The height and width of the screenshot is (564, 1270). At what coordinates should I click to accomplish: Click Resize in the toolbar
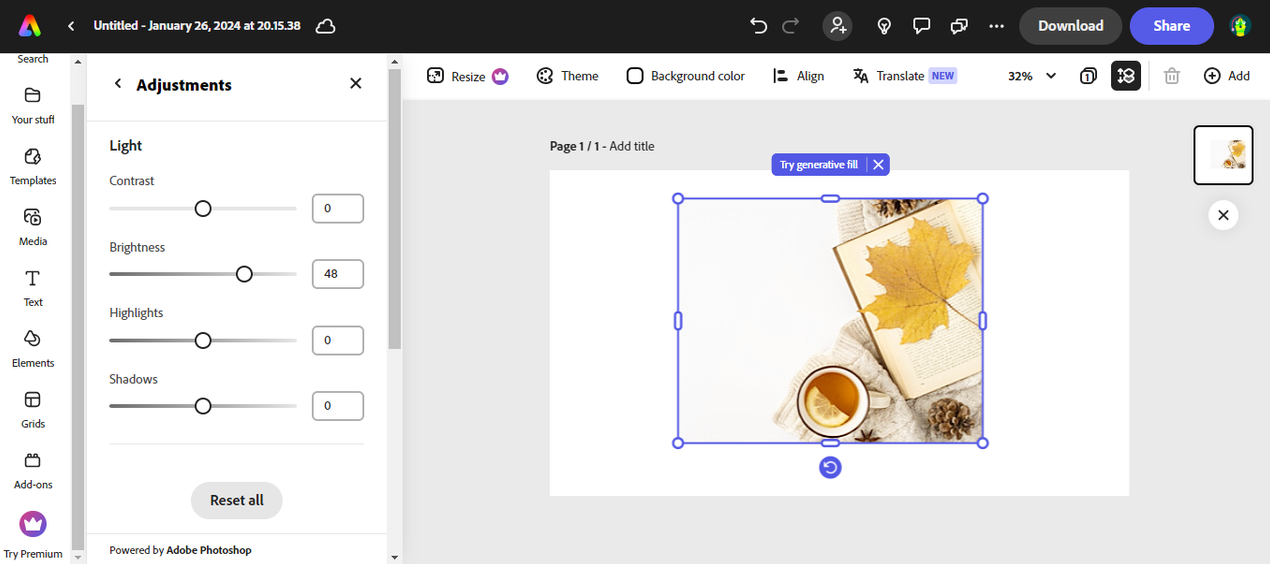(x=467, y=76)
